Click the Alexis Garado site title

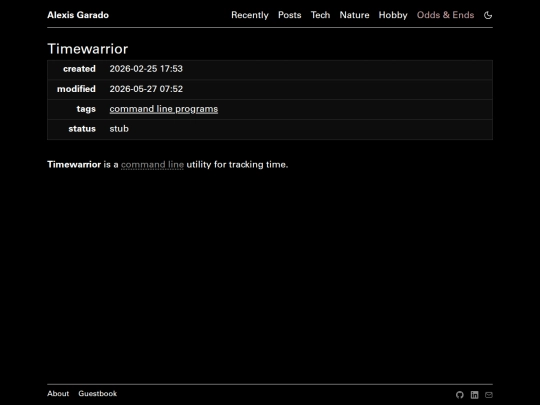click(78, 15)
